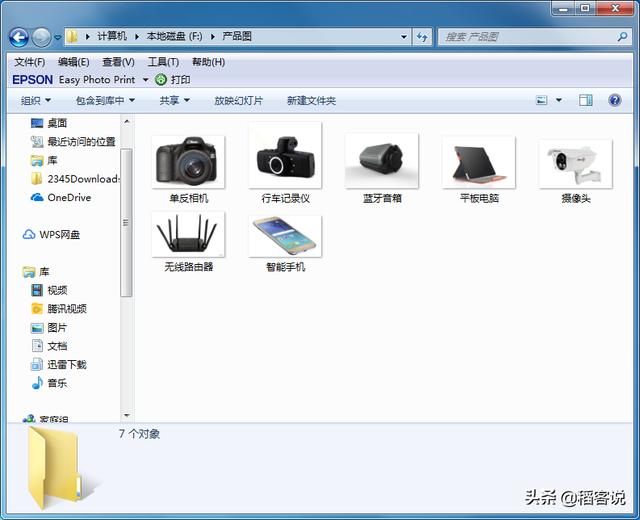Open recent pages dropdown beside Forward button
Image resolution: width=640 pixels, height=520 pixels.
58,38
